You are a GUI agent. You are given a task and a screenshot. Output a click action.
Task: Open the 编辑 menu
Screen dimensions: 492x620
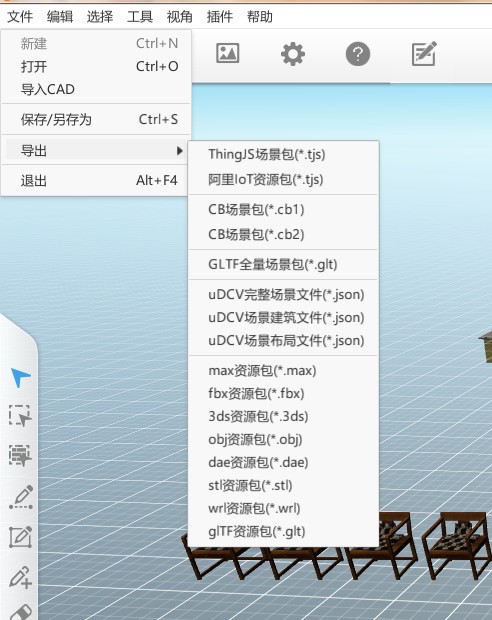[60, 17]
